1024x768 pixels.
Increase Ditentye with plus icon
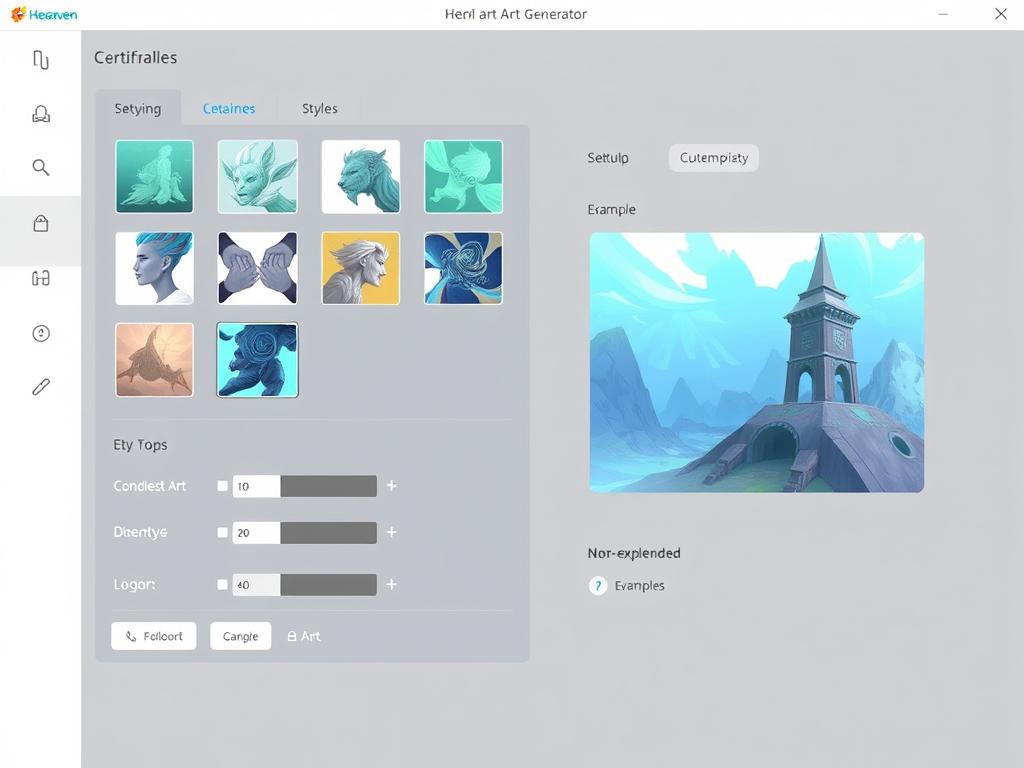point(391,532)
